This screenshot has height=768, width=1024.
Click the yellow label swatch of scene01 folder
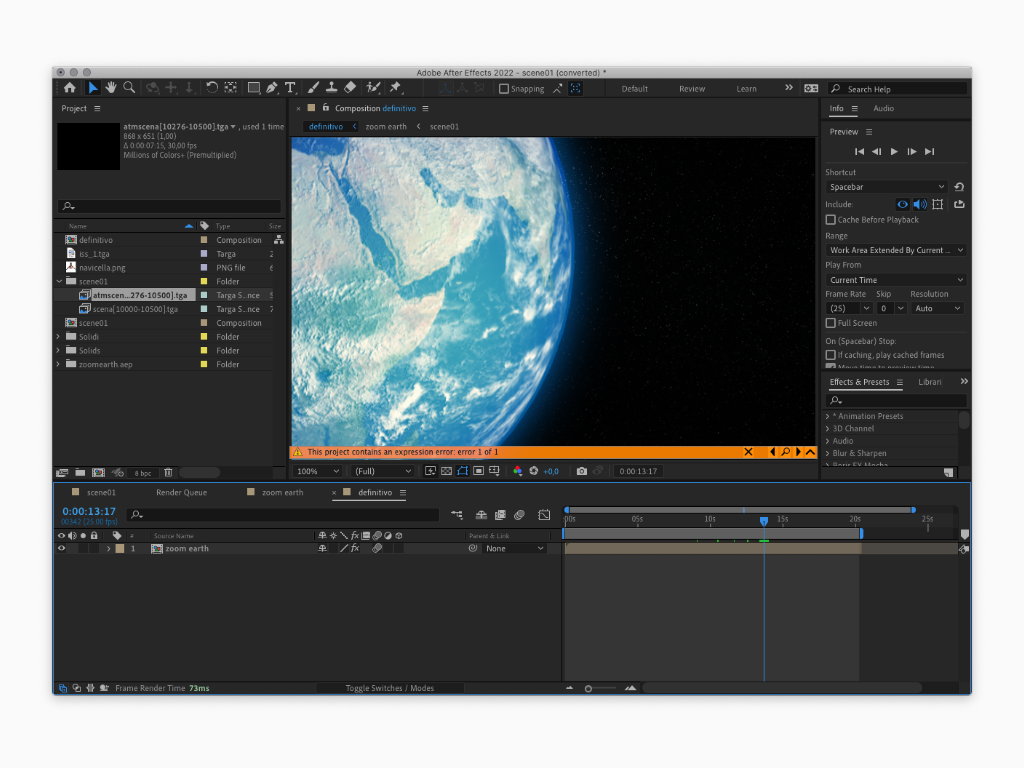pyautogui.click(x=204, y=281)
